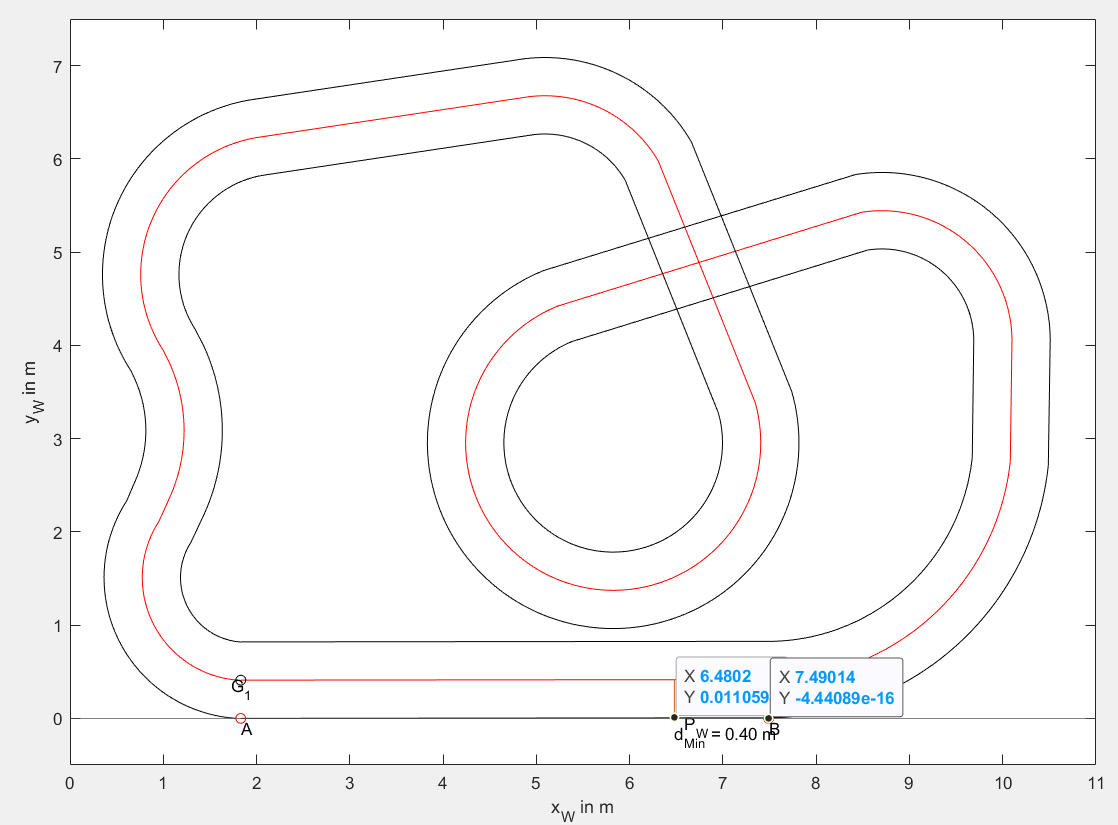Select the data point marker at P
Viewport: 1118px width, 825px height.
(674, 717)
